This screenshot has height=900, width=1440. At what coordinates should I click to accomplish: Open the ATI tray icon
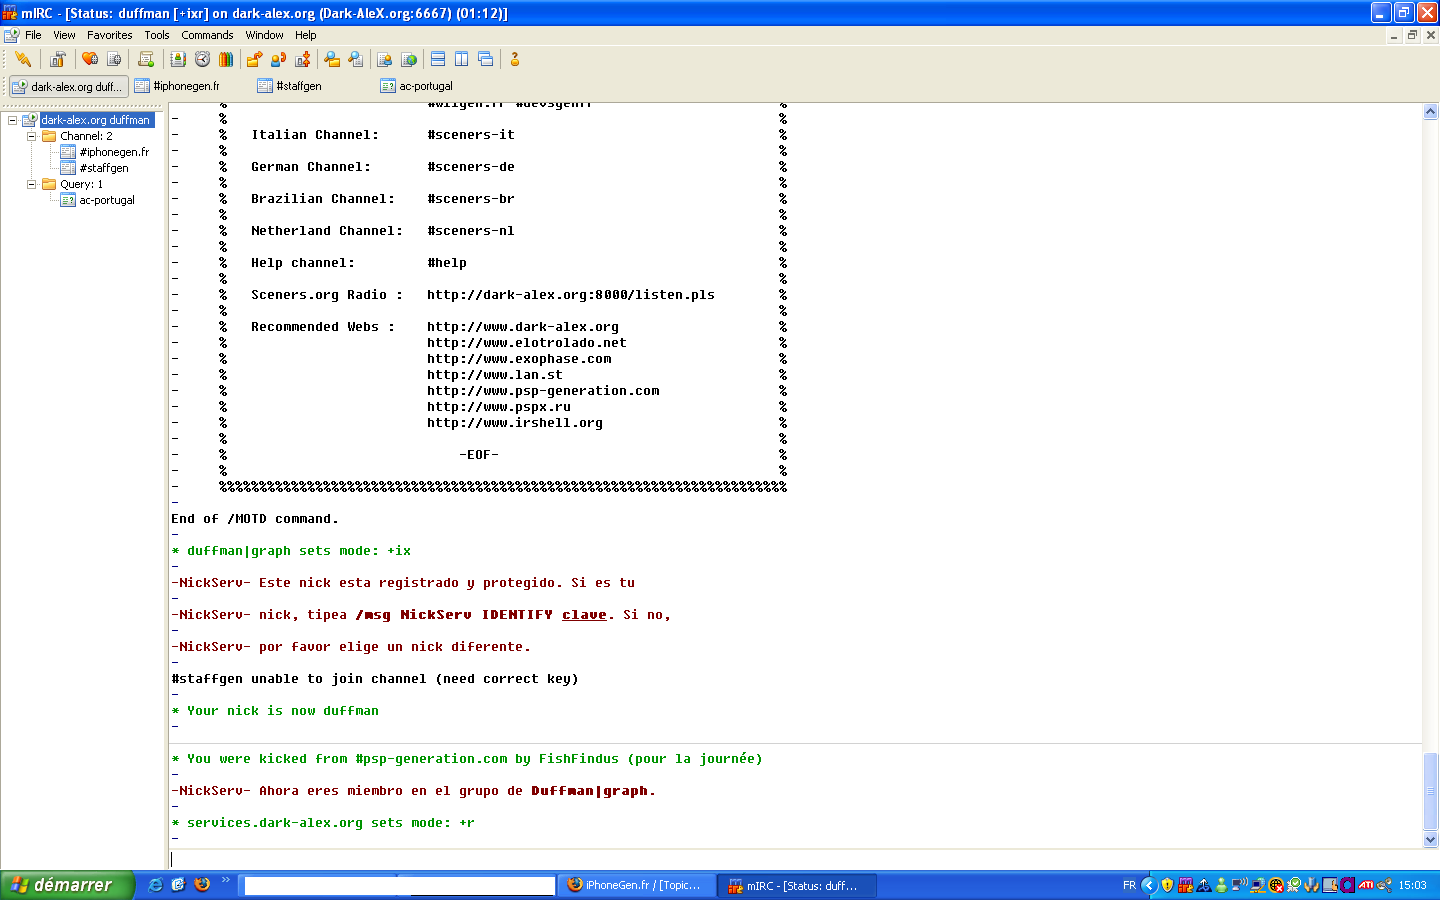point(1365,885)
